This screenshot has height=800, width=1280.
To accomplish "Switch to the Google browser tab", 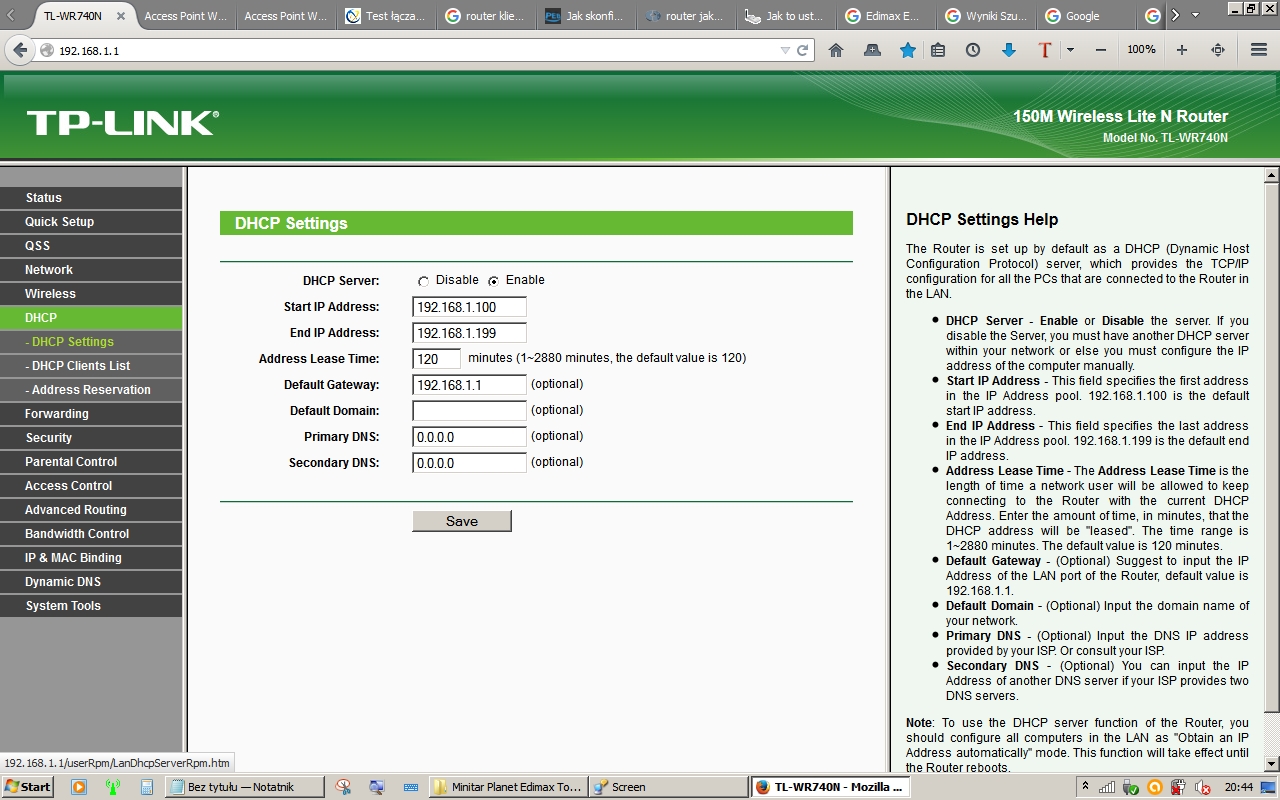I will coord(1082,16).
